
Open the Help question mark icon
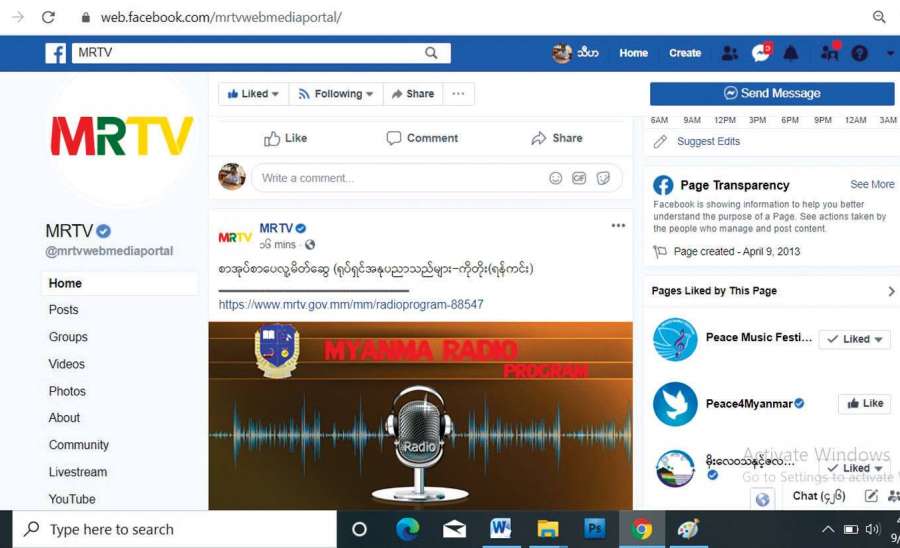tap(859, 54)
